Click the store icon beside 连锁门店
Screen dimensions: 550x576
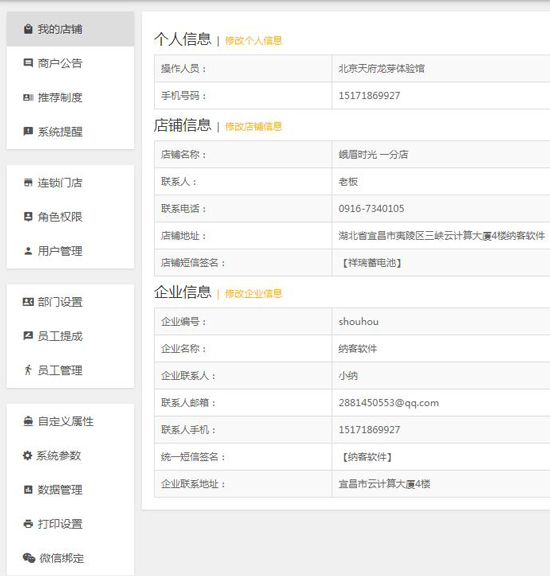coord(28,183)
